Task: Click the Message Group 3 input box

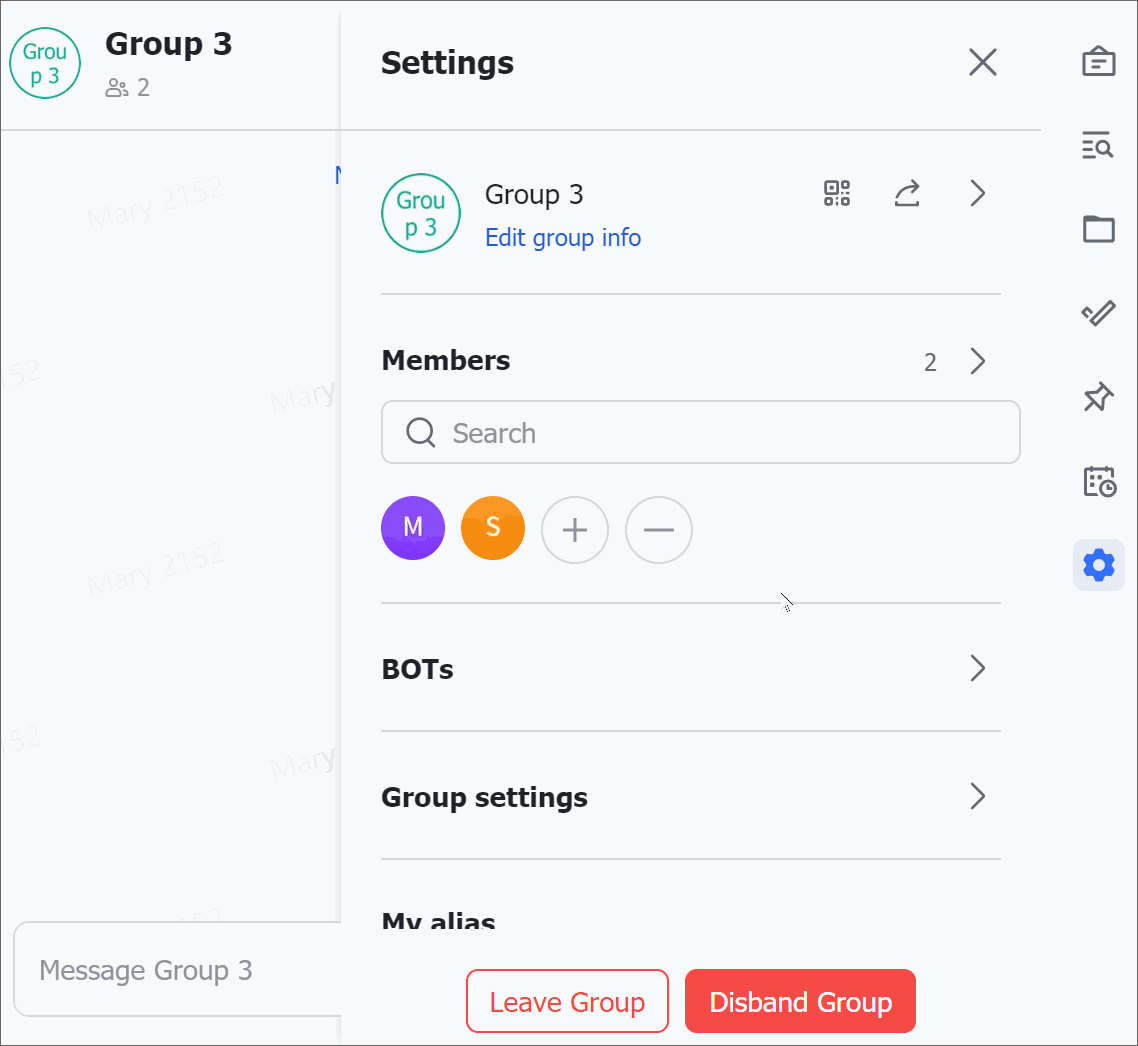Action: point(170,969)
